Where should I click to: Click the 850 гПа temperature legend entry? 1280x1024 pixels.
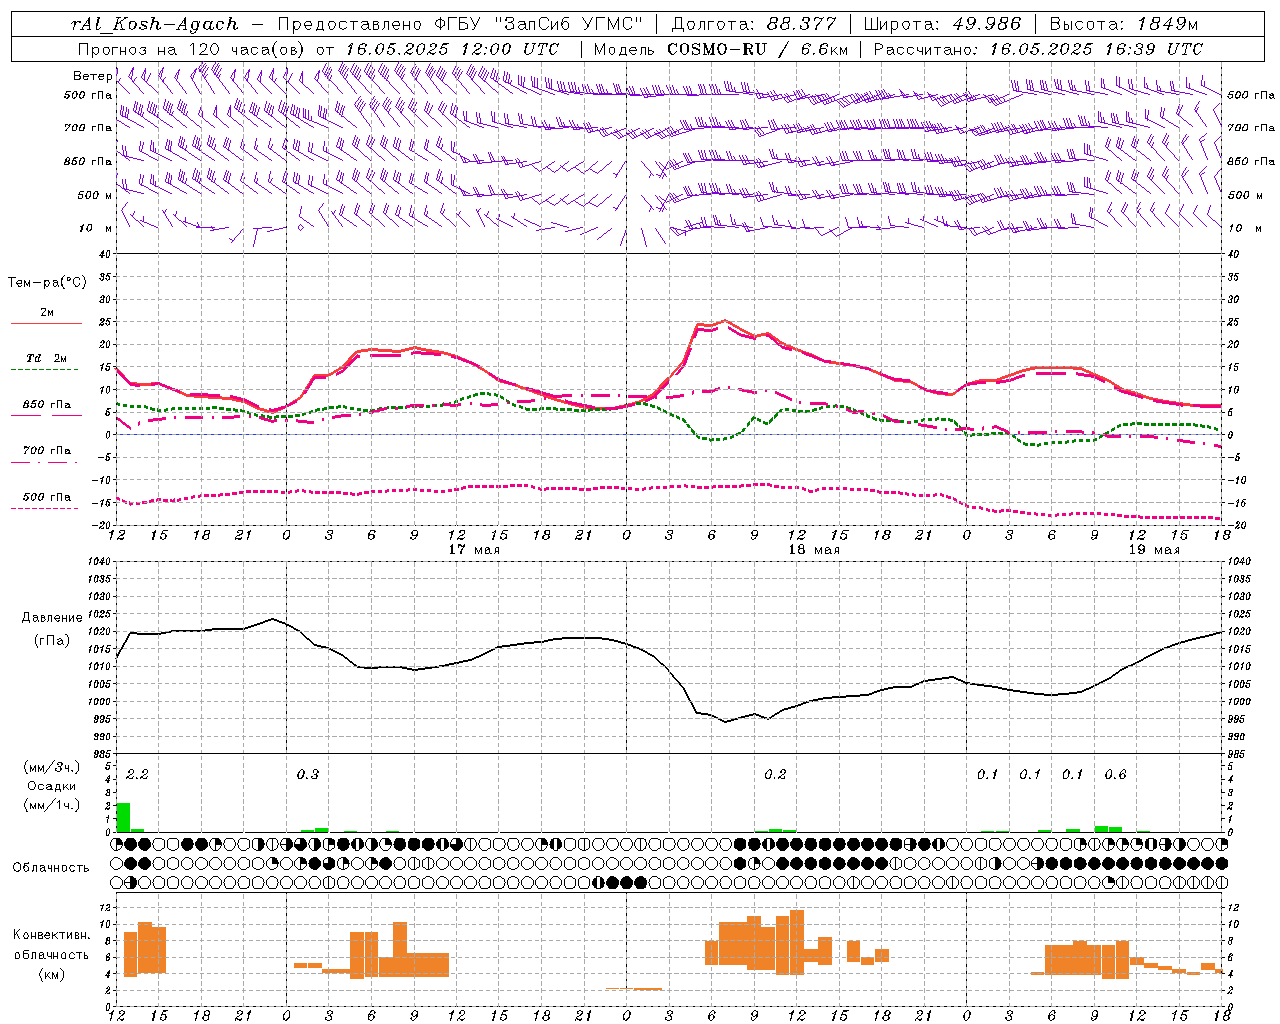(47, 405)
